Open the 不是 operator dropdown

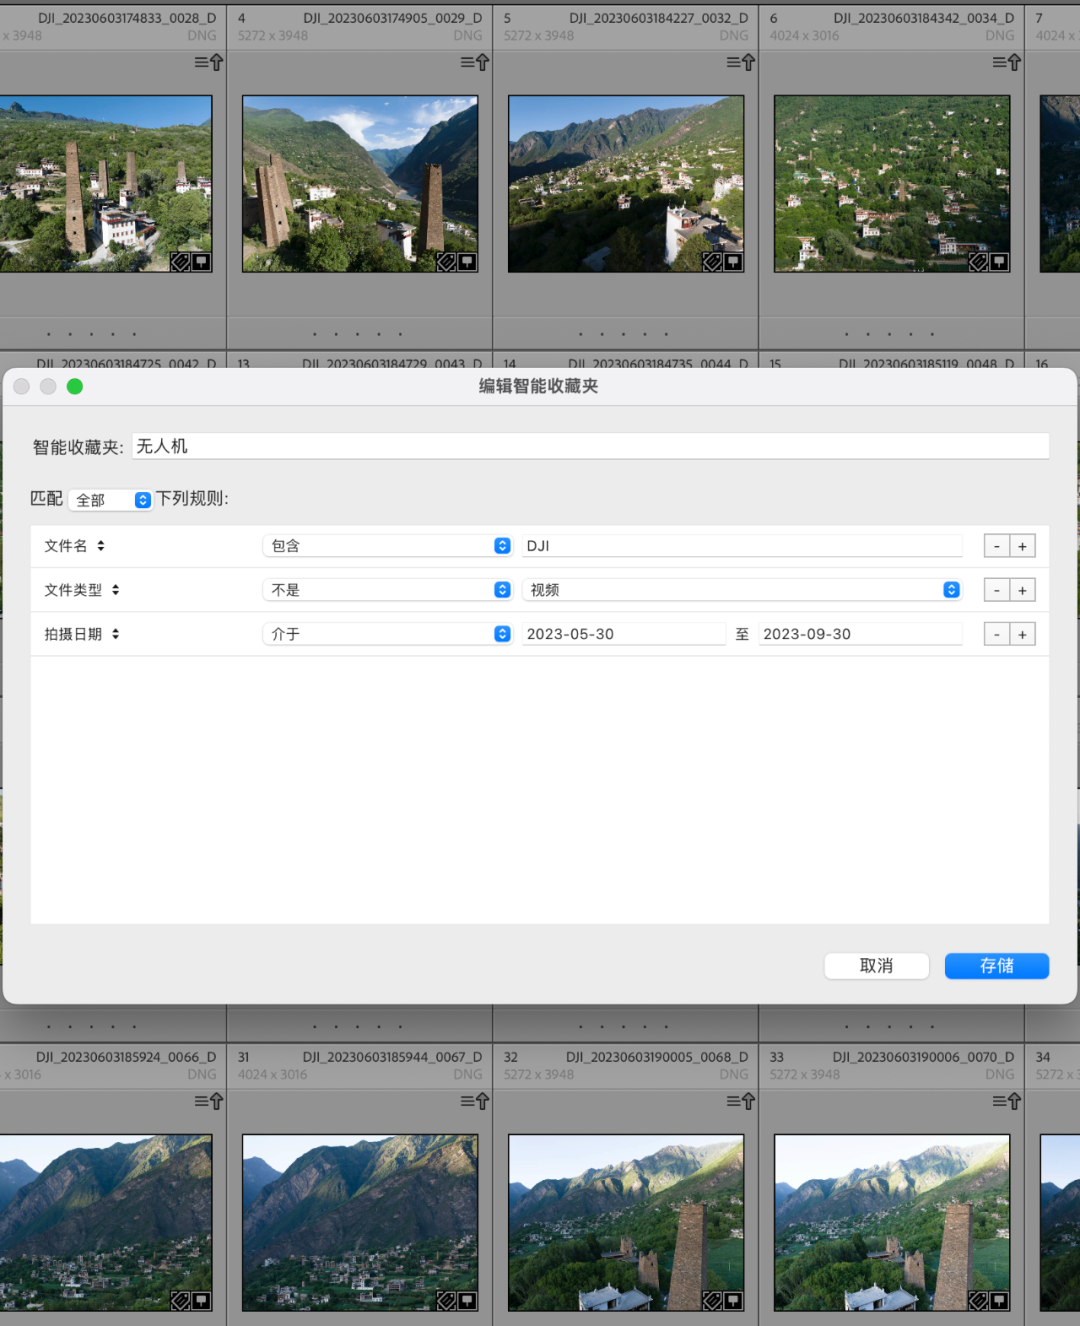388,590
